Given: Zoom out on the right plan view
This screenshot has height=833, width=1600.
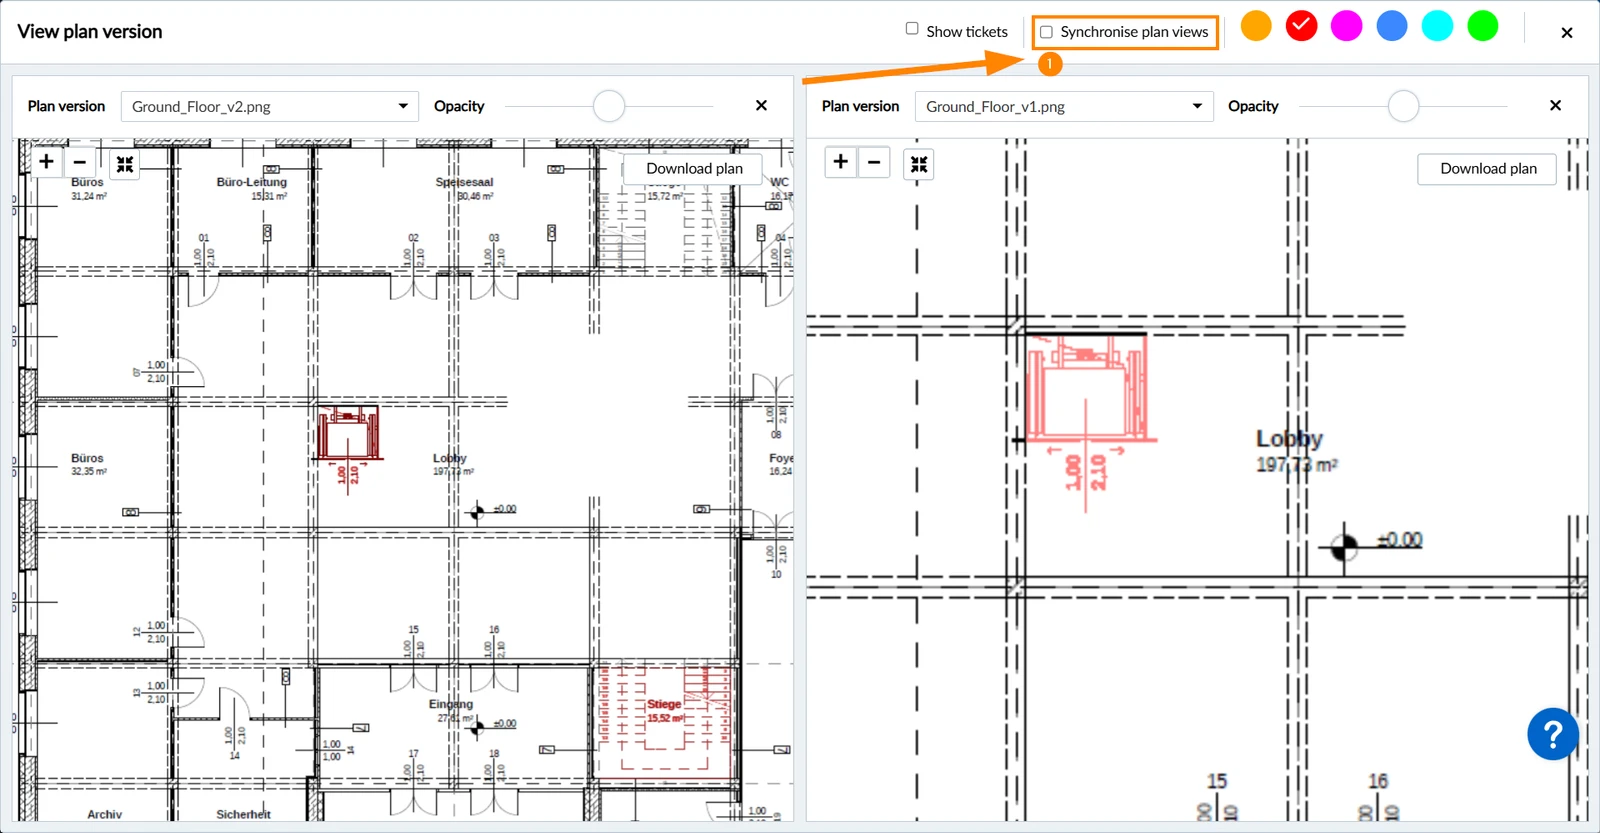Looking at the screenshot, I should [874, 161].
